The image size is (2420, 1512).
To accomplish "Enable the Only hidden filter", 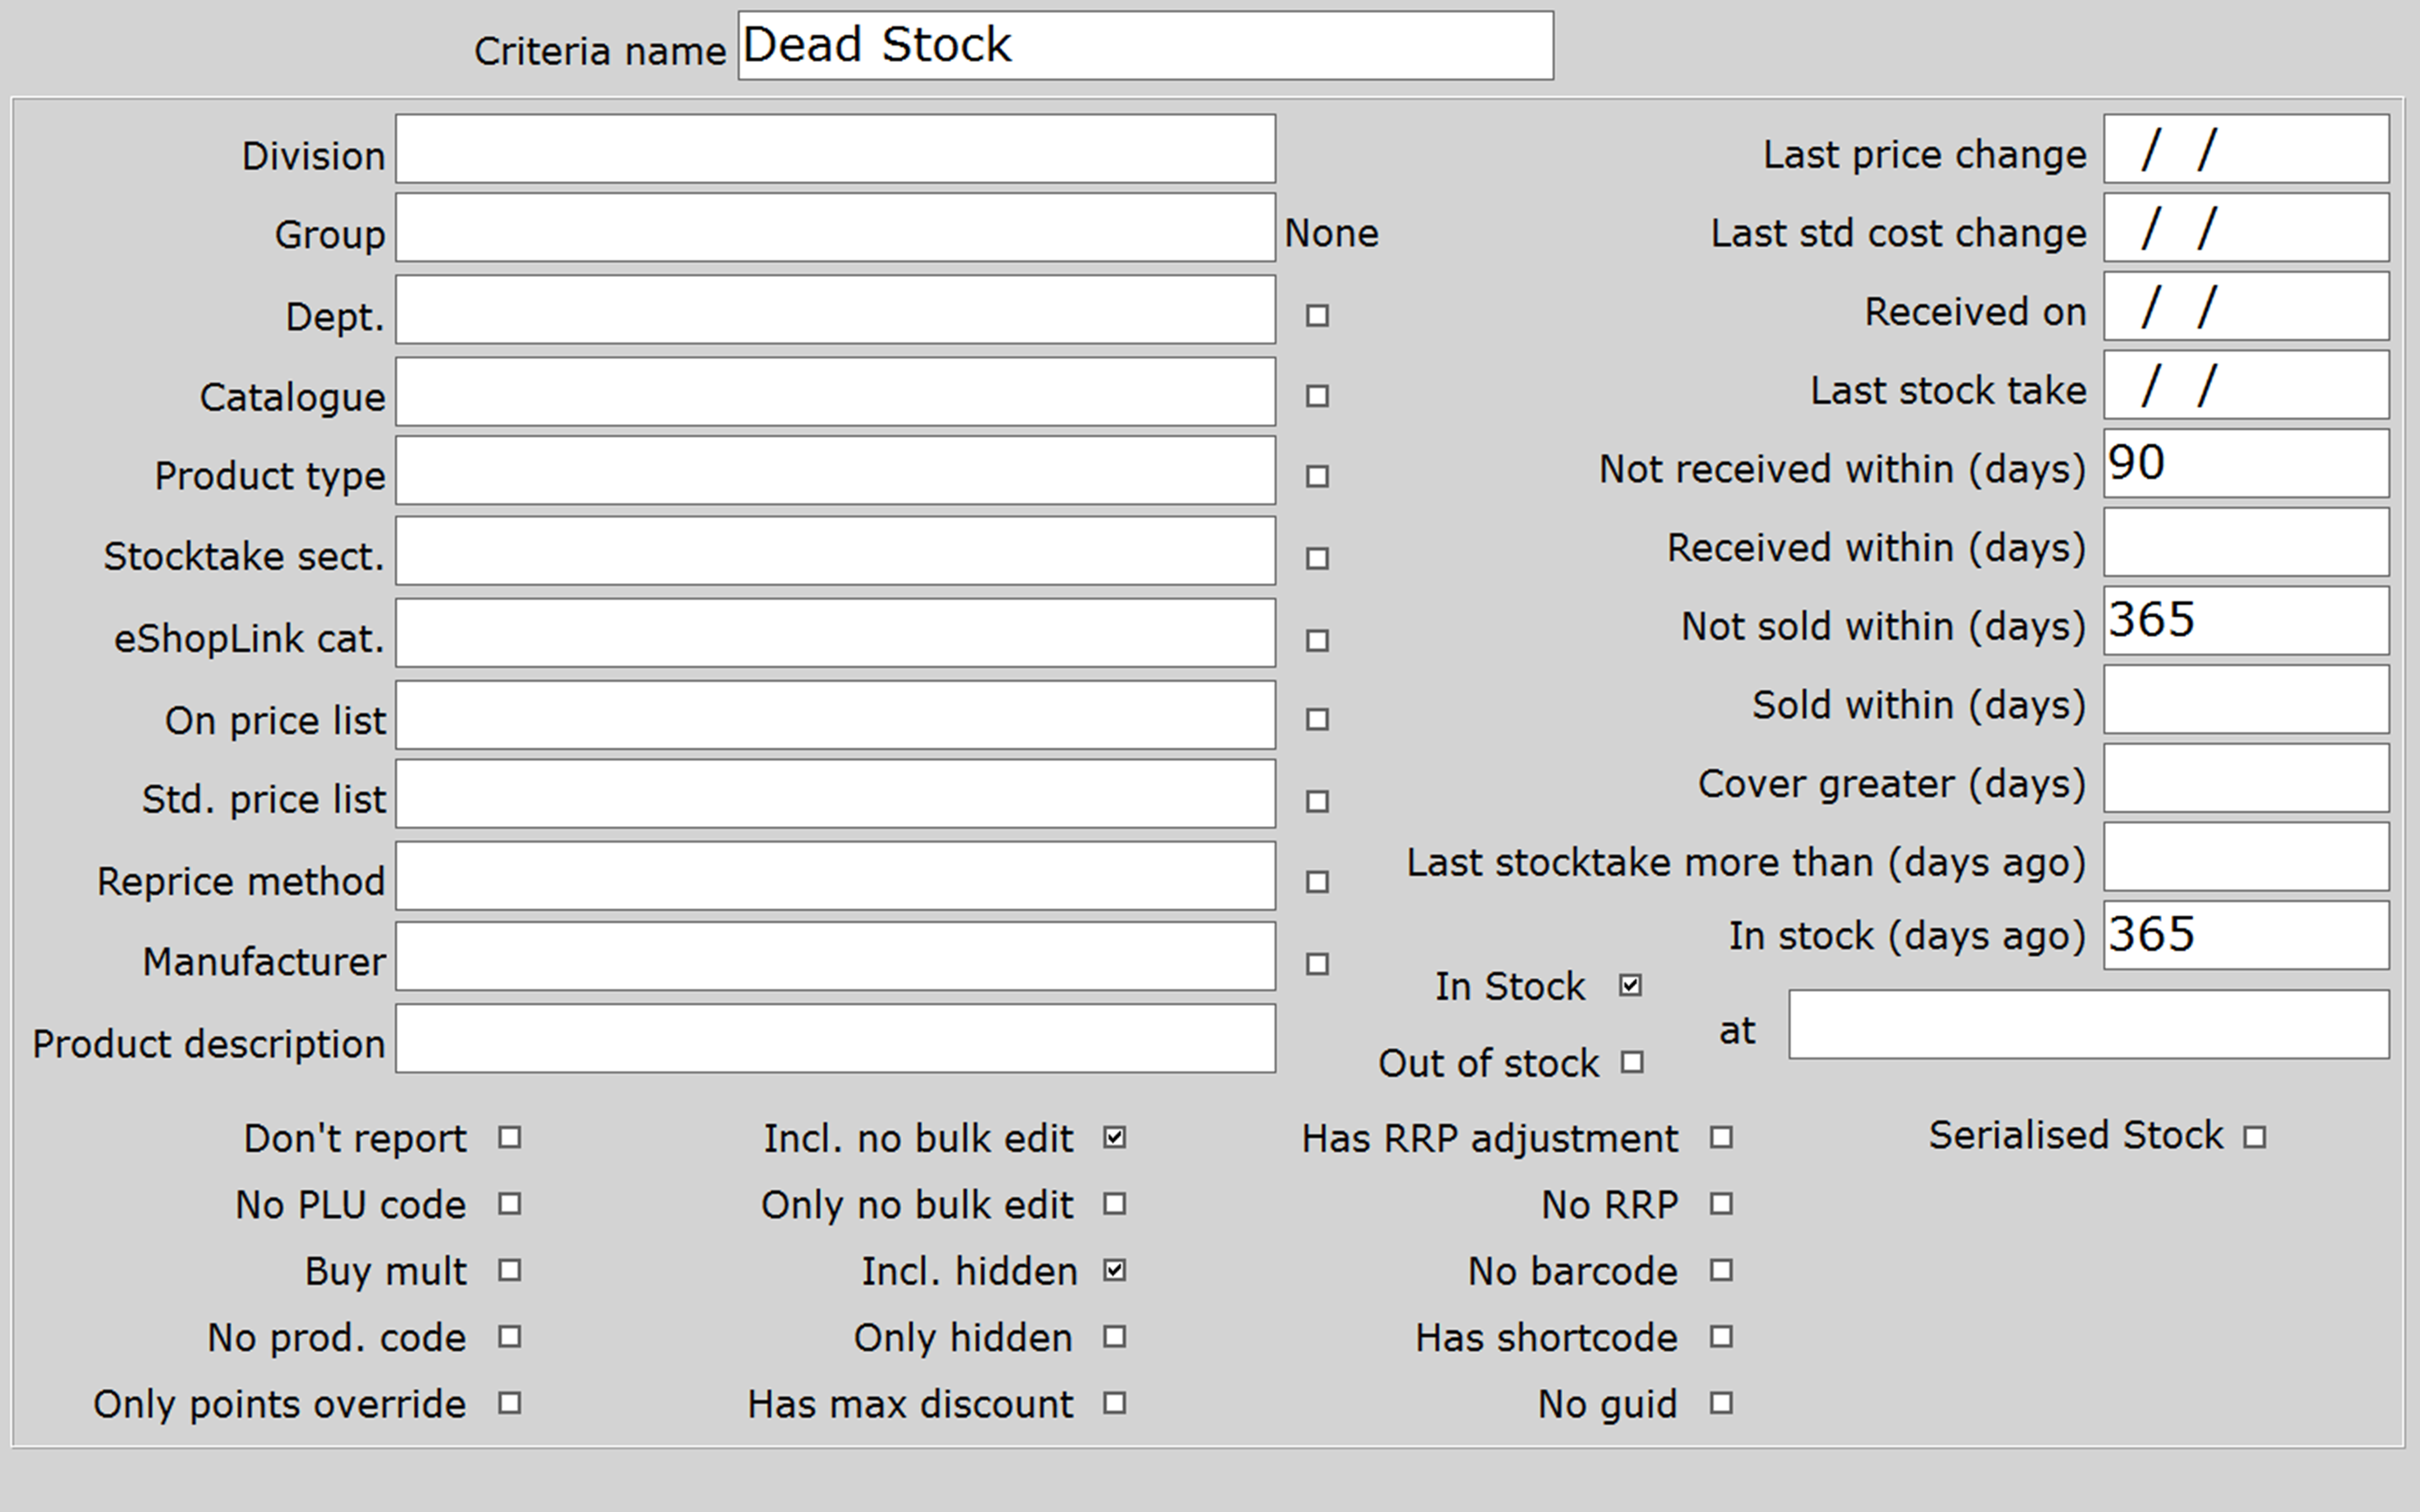I will click(1113, 1337).
